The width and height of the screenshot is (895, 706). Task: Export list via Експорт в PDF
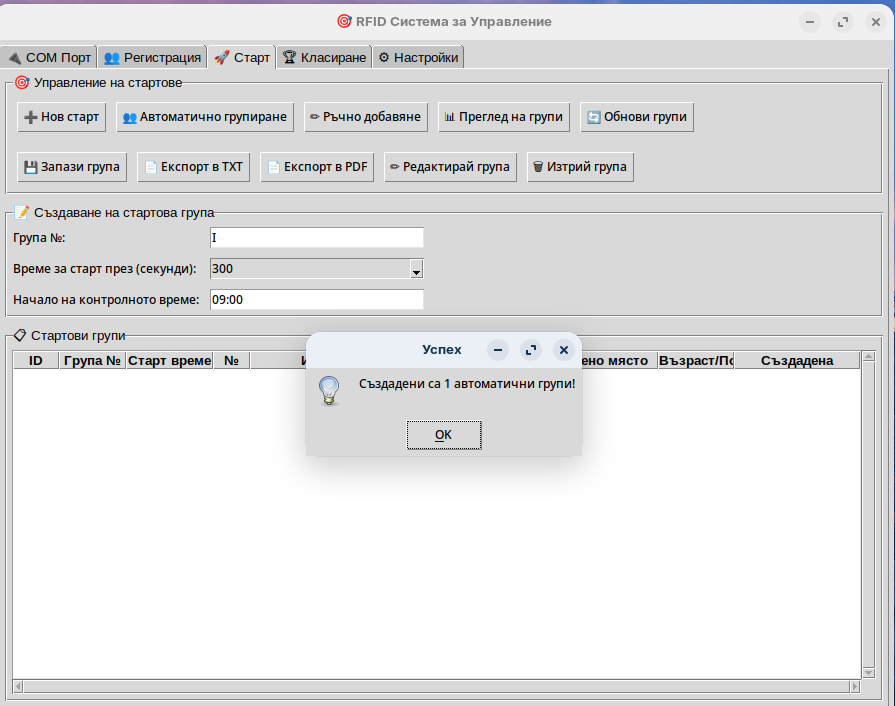[x=317, y=167]
